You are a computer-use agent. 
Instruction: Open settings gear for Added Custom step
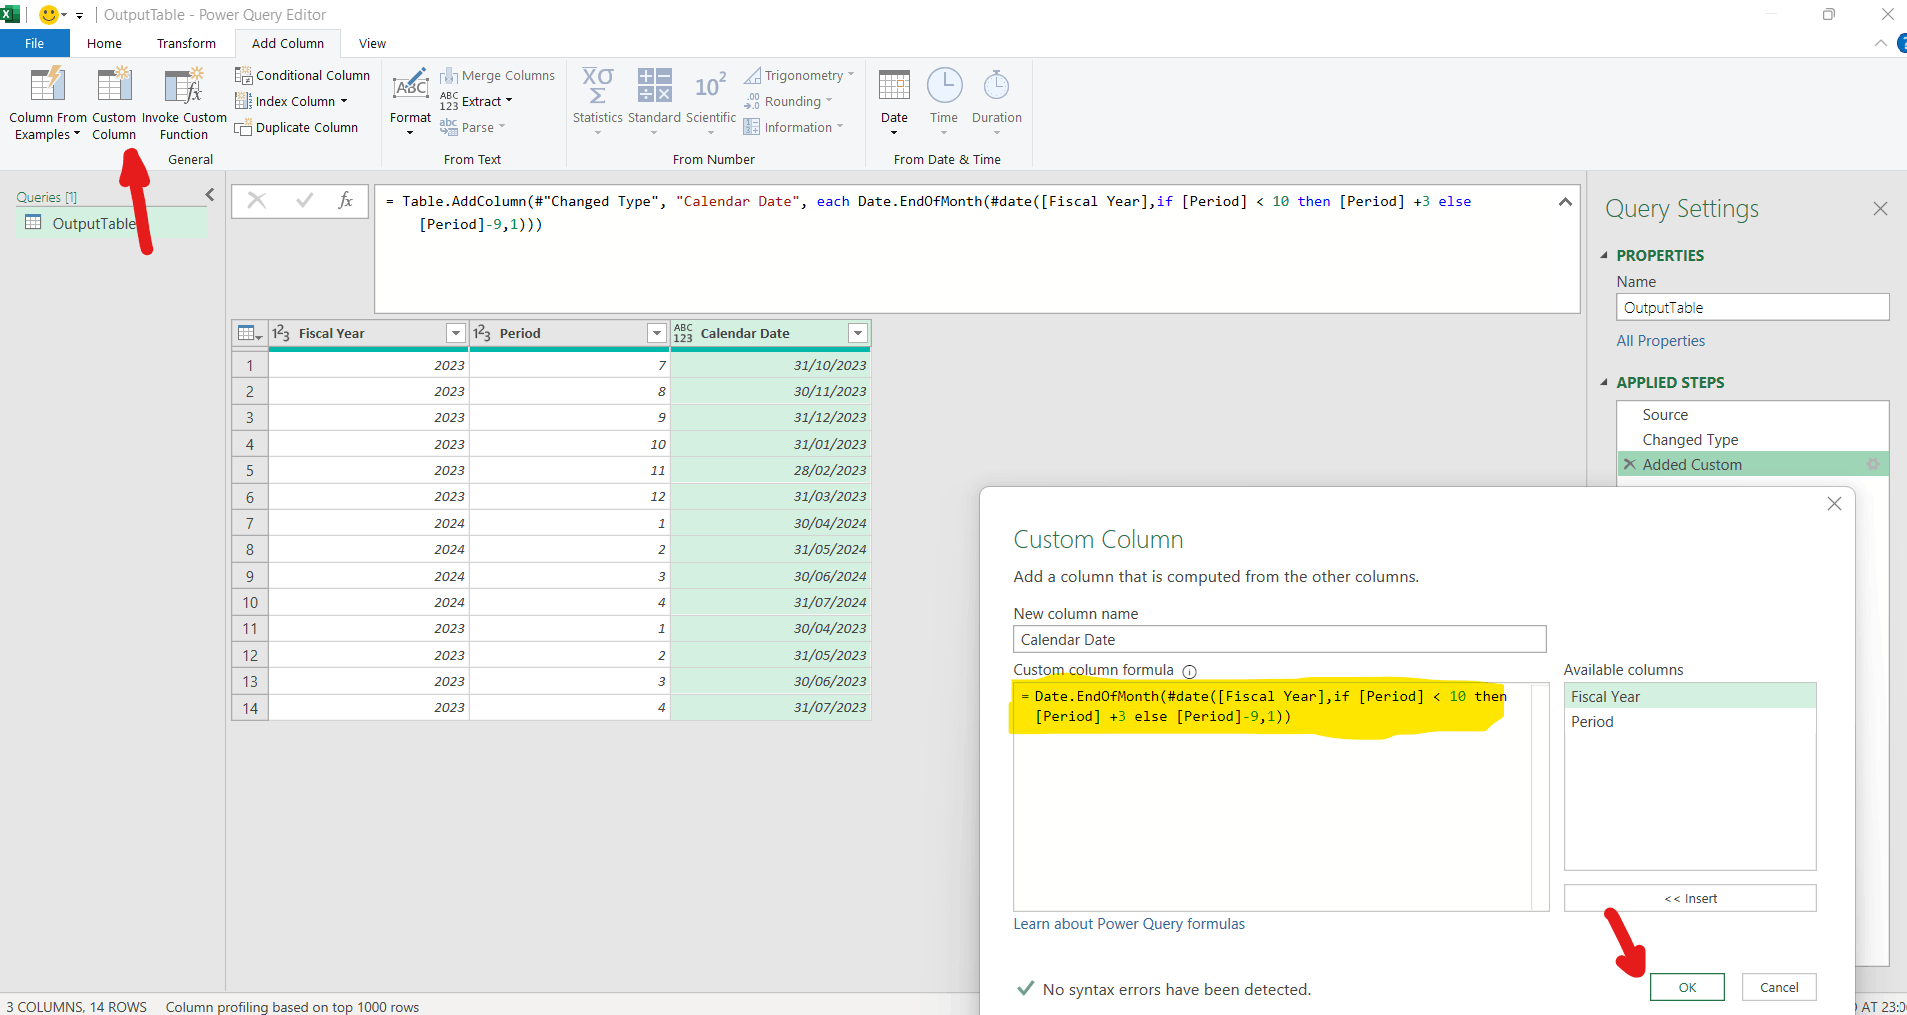1872,464
